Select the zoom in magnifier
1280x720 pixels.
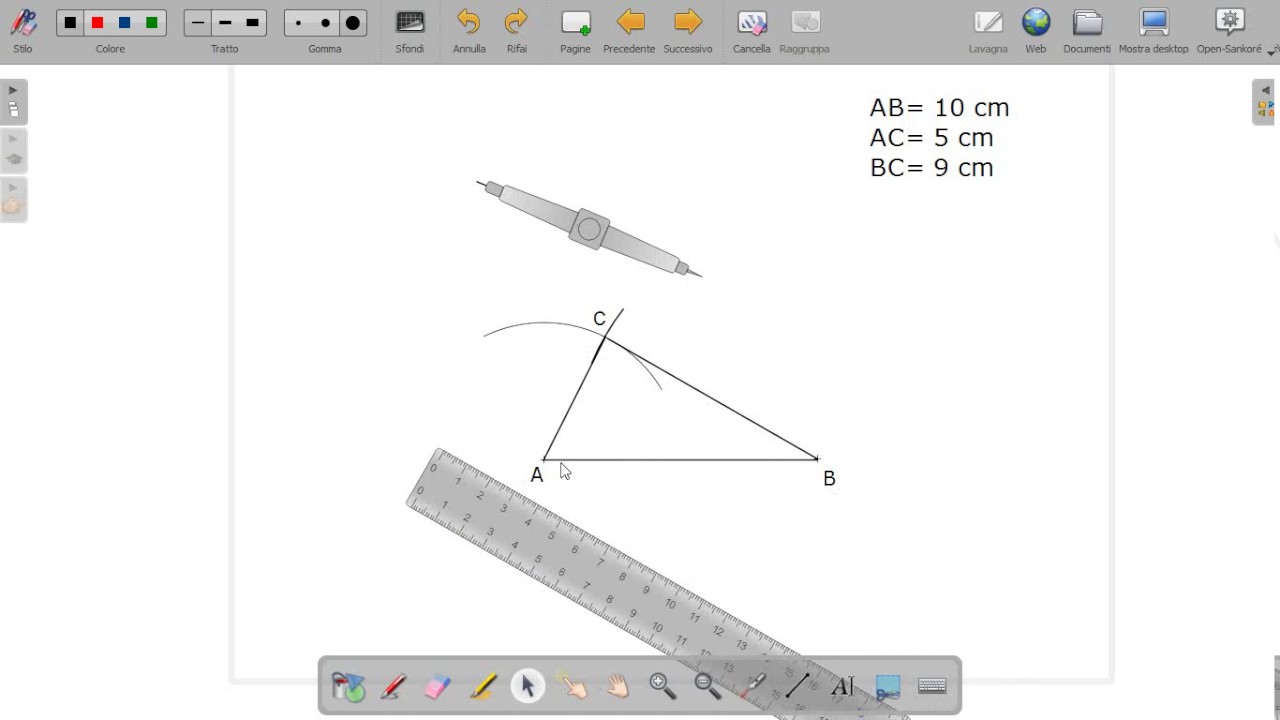tap(662, 686)
